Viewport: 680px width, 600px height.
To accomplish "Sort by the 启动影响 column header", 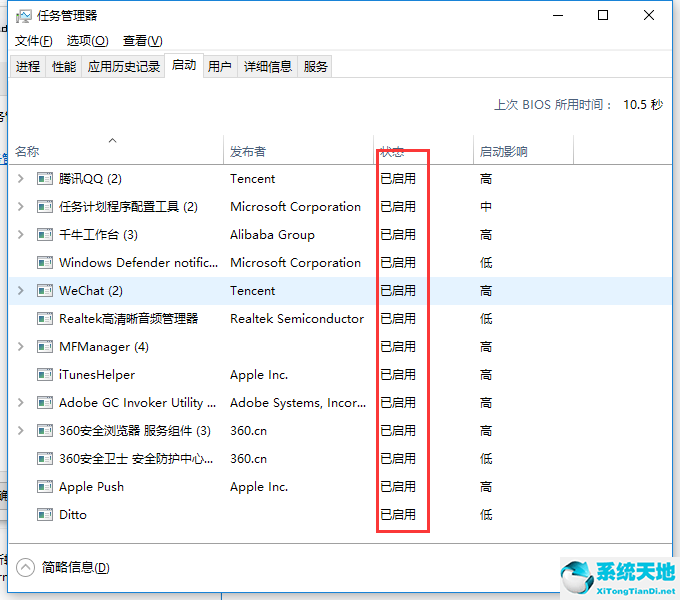I will pyautogui.click(x=523, y=150).
